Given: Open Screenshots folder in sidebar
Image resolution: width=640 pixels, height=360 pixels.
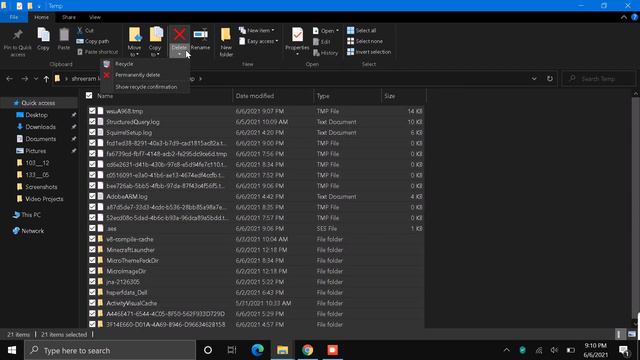Looking at the screenshot, I should tap(41, 187).
